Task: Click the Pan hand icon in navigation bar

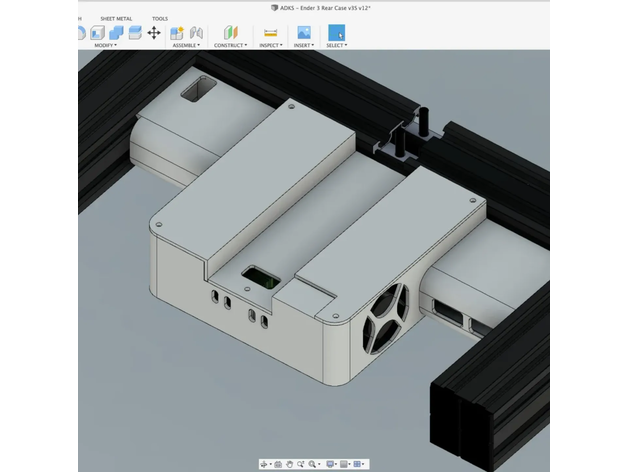Action: [289, 464]
